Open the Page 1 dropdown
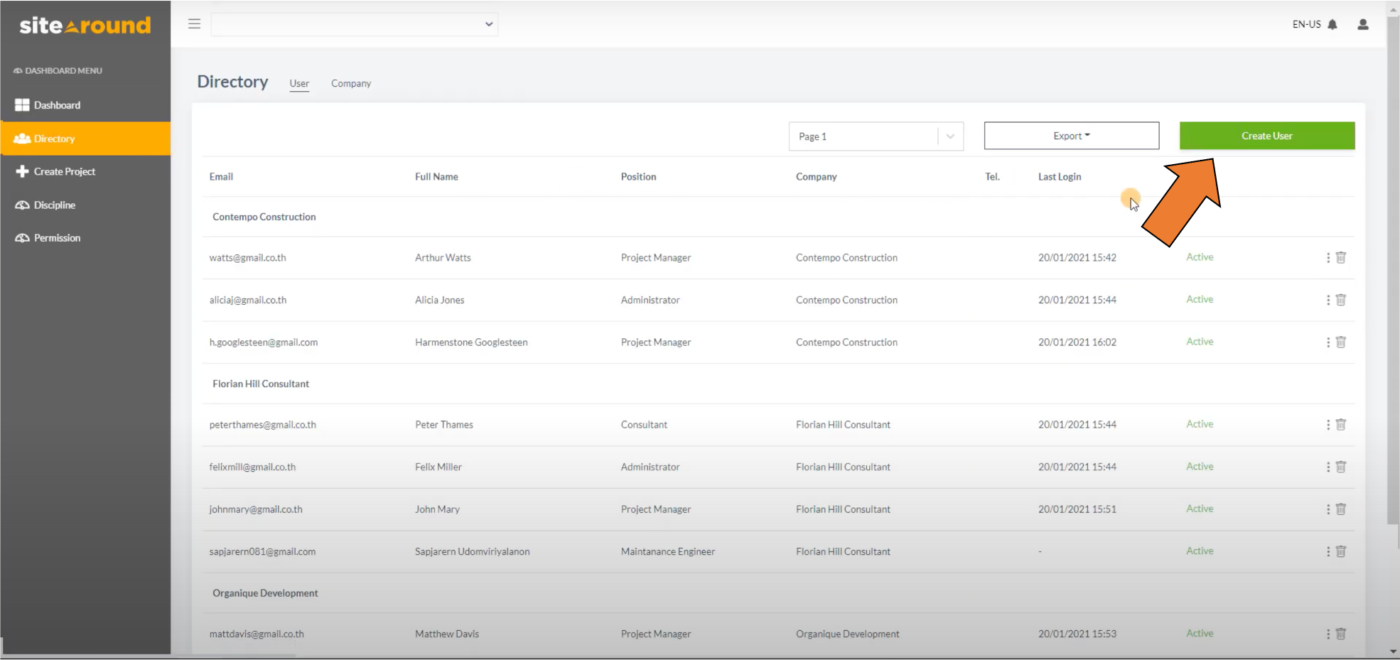The width and height of the screenshot is (1400, 660). pos(875,135)
